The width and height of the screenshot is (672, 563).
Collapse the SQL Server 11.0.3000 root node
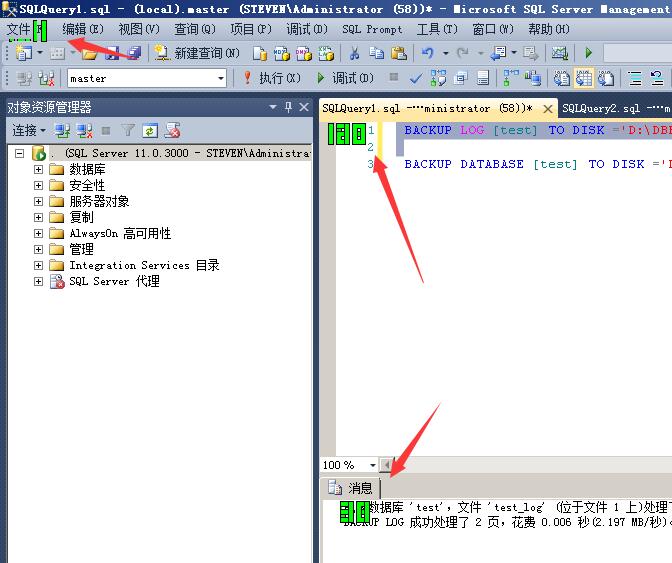pos(19,153)
